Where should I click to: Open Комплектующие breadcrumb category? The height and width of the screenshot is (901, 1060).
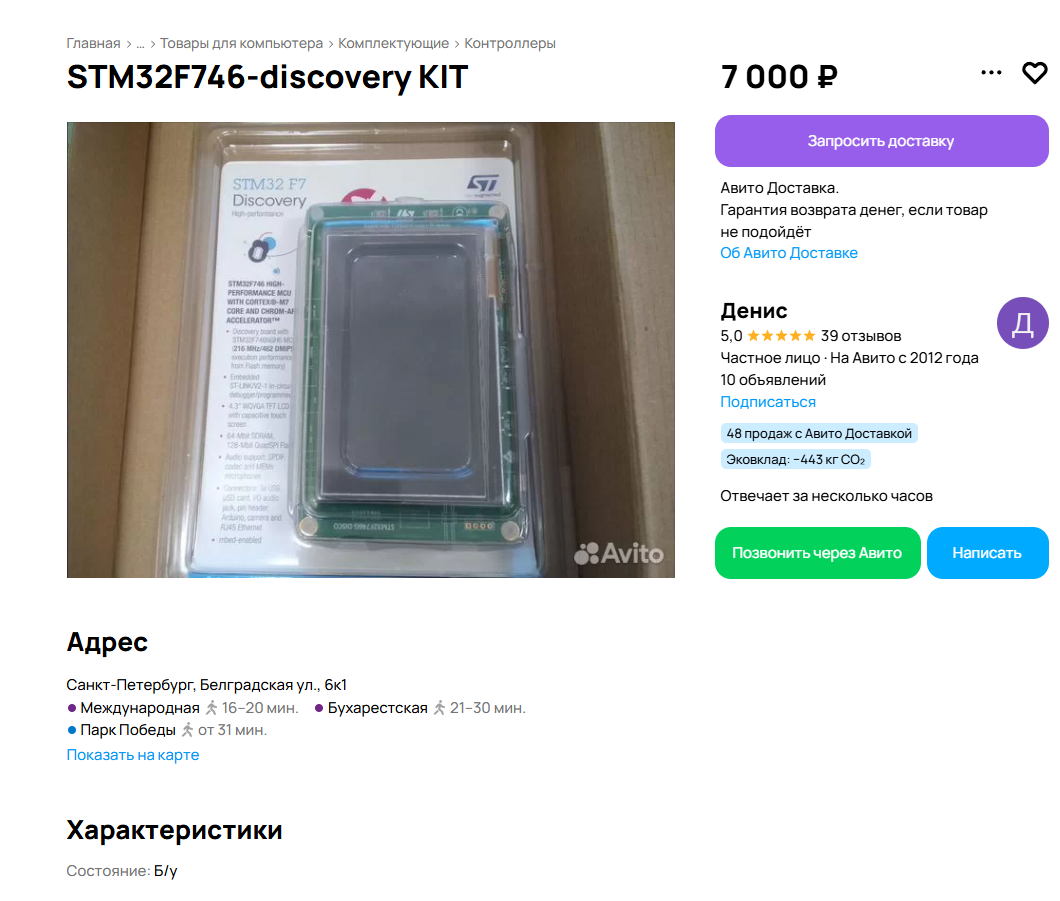click(x=393, y=43)
